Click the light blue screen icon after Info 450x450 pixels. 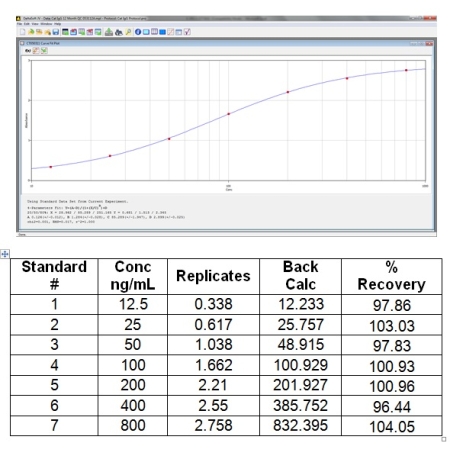146,32
